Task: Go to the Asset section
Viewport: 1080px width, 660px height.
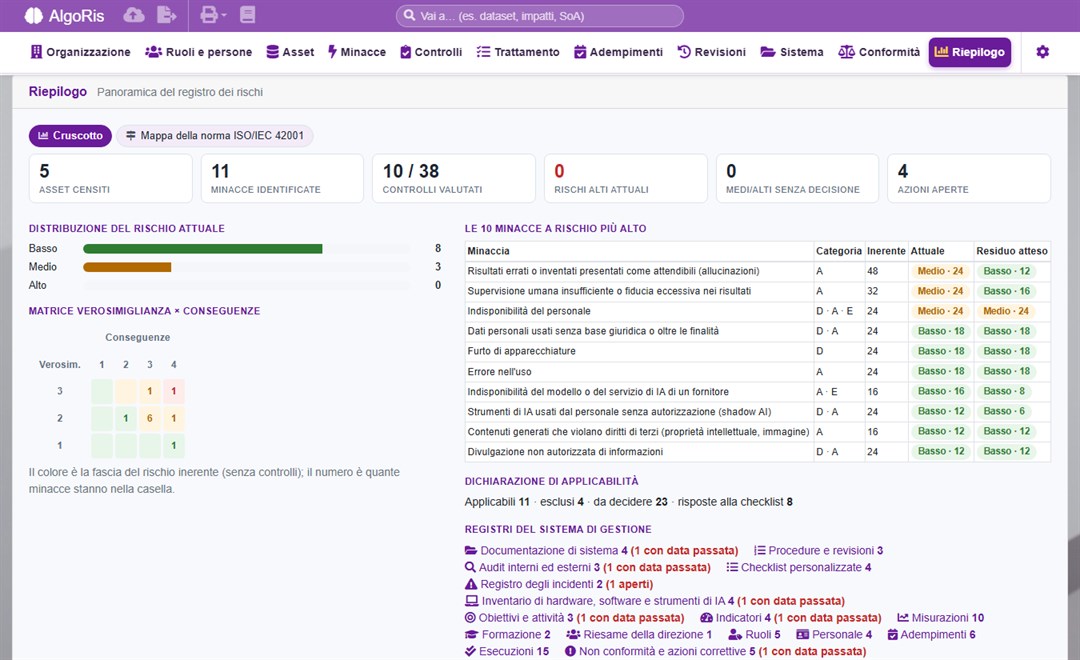Action: click(290, 52)
